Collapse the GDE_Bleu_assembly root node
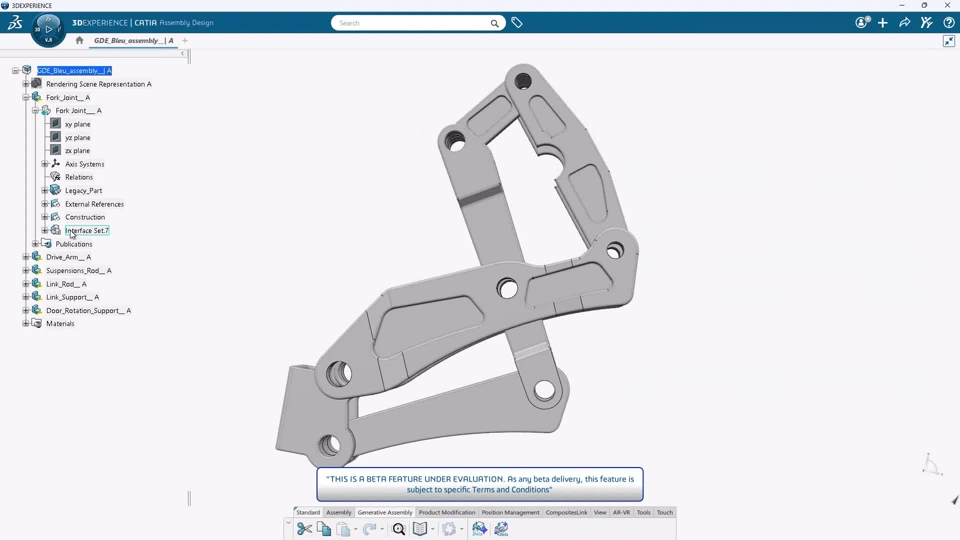960x540 pixels. 15,70
